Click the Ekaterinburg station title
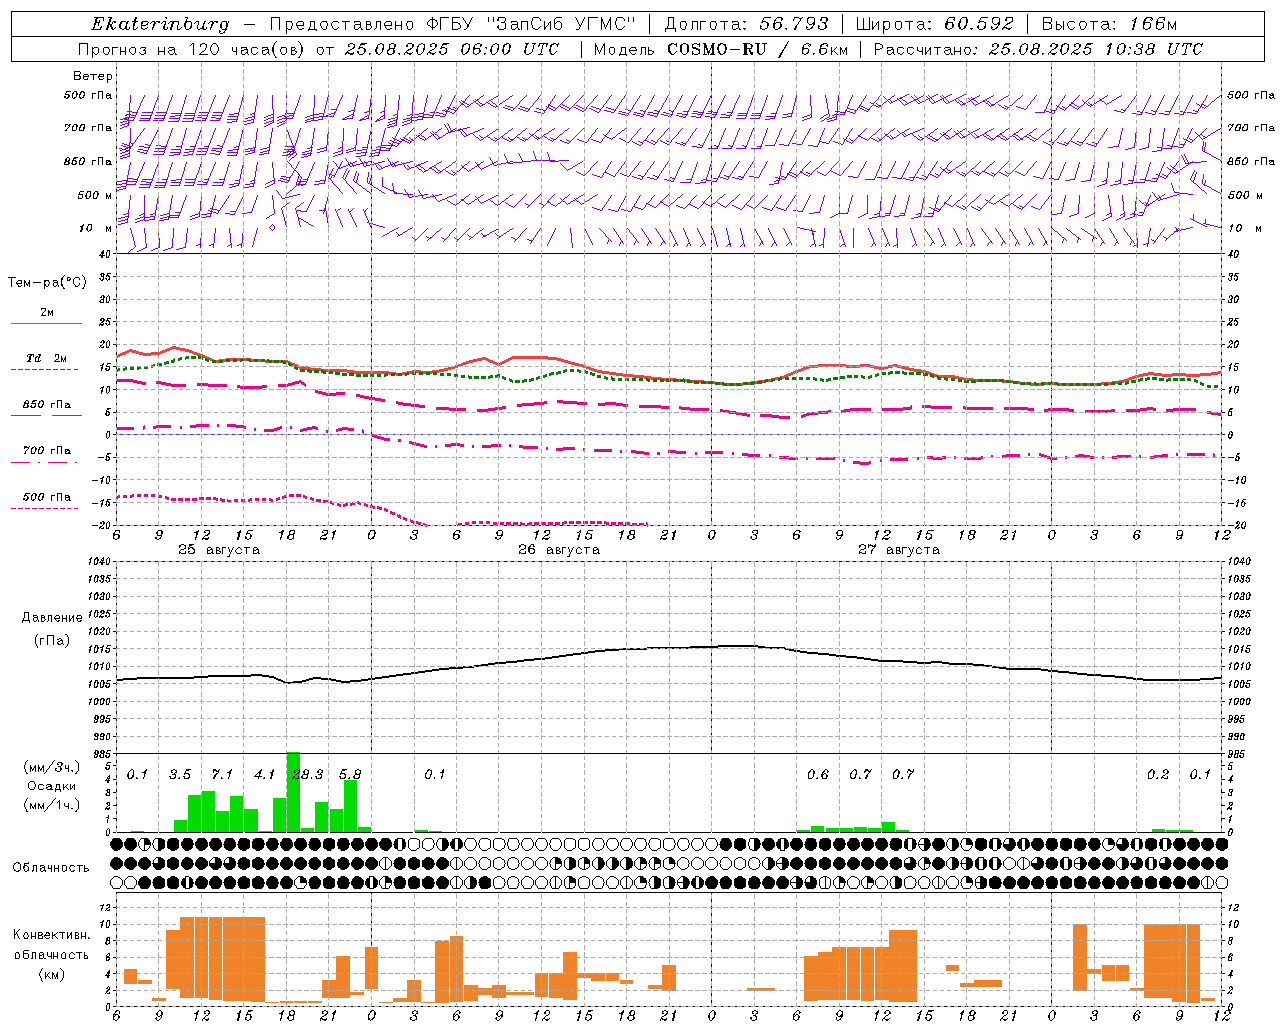The width and height of the screenshot is (1280, 1024). (160, 24)
